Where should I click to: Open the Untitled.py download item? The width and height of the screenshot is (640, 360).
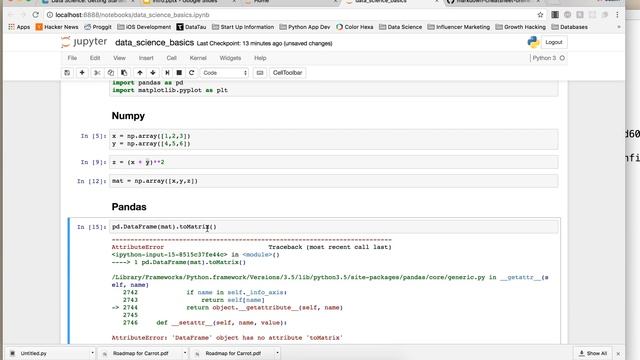[33, 353]
